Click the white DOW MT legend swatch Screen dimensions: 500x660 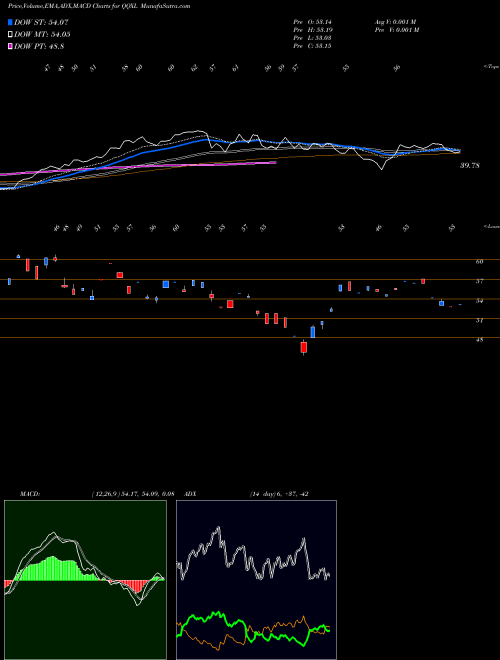[10, 35]
